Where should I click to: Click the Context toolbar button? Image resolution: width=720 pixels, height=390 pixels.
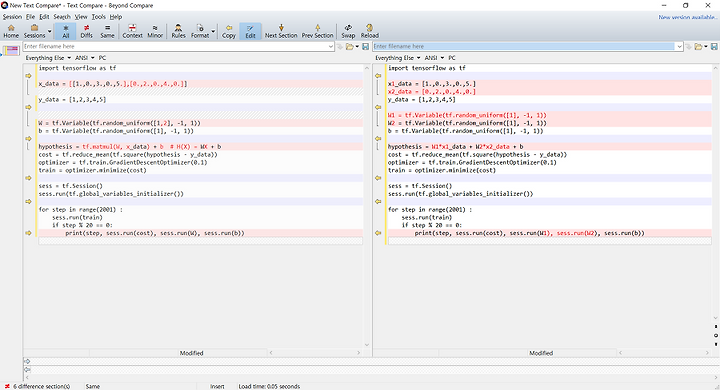click(x=132, y=31)
